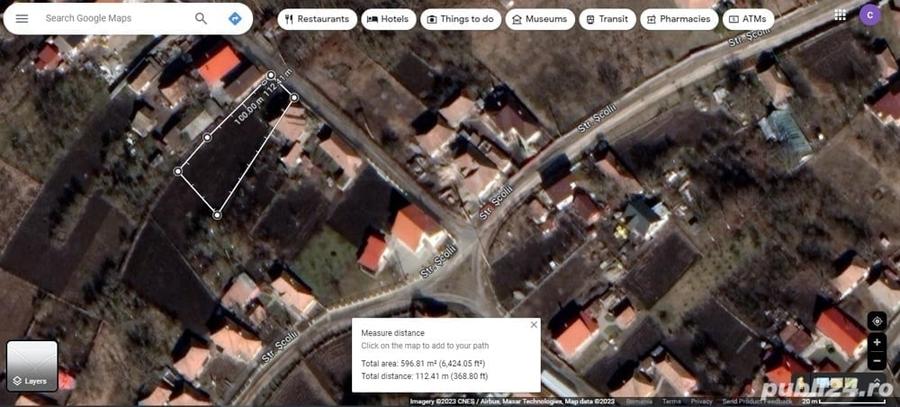Zoom in with the plus button
This screenshot has height=407, width=900.
point(877,343)
